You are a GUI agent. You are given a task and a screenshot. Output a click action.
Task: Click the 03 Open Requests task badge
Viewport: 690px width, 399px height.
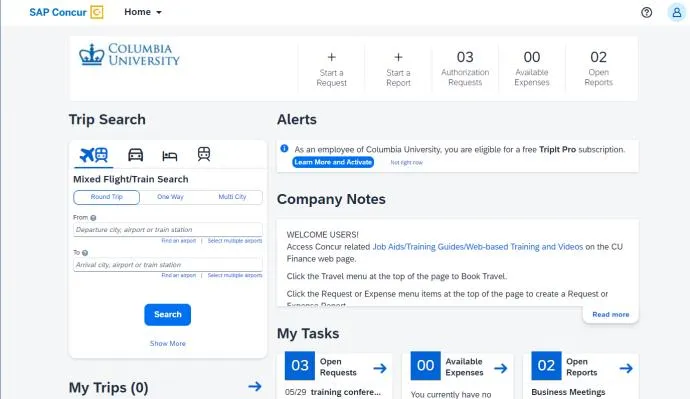300,366
